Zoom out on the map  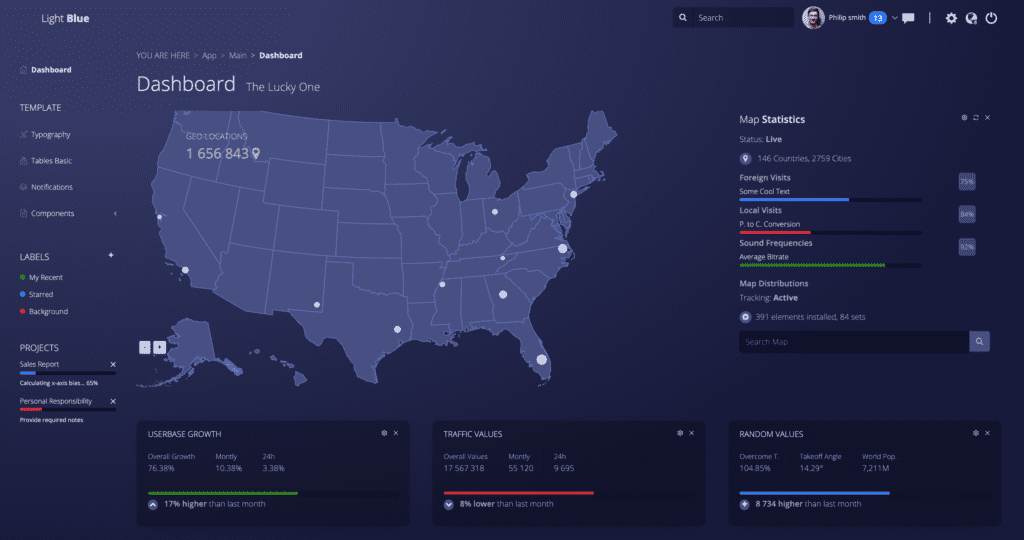145,347
